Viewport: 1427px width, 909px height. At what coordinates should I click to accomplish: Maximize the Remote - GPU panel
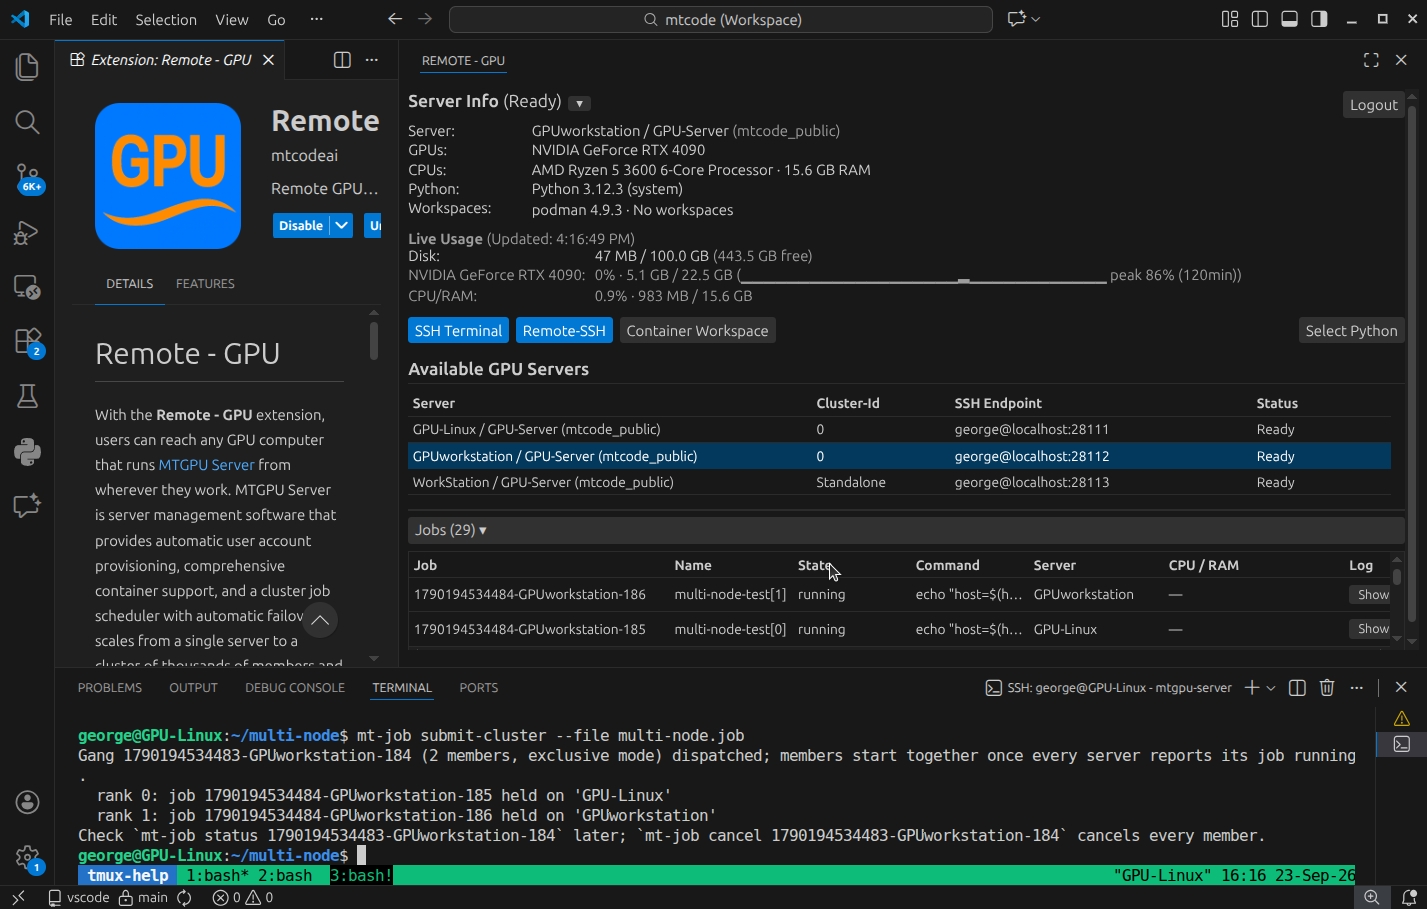pyautogui.click(x=1371, y=60)
